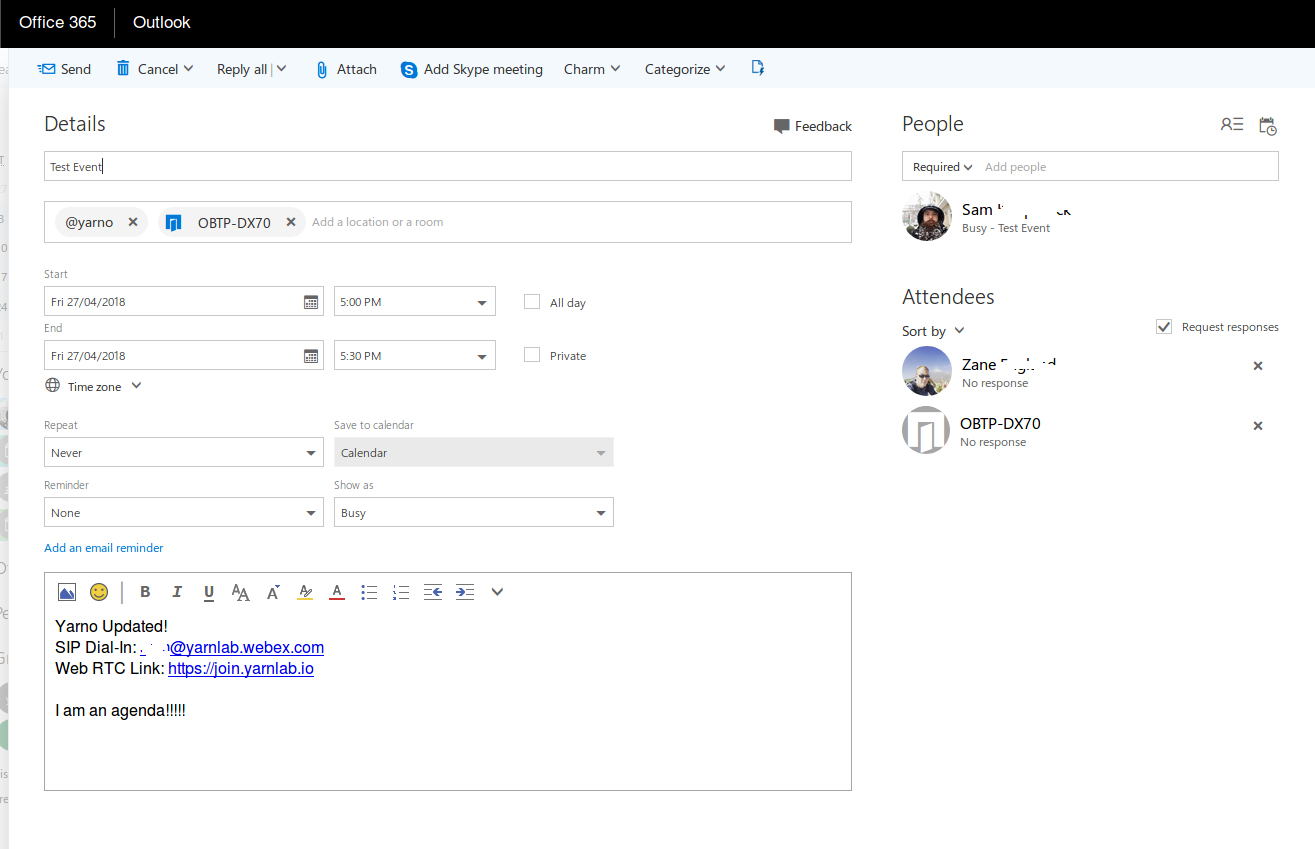
Task: Click the Test Event title field
Action: tap(448, 166)
